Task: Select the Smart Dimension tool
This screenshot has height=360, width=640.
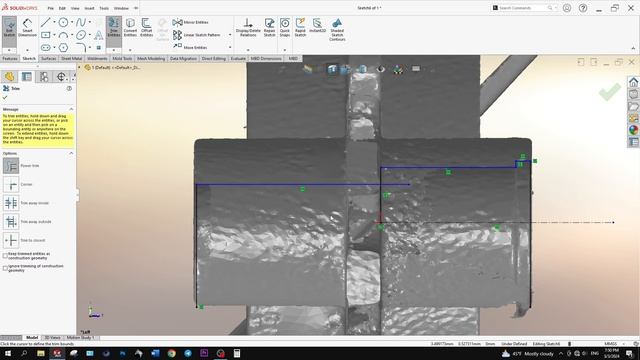Action: tap(27, 27)
